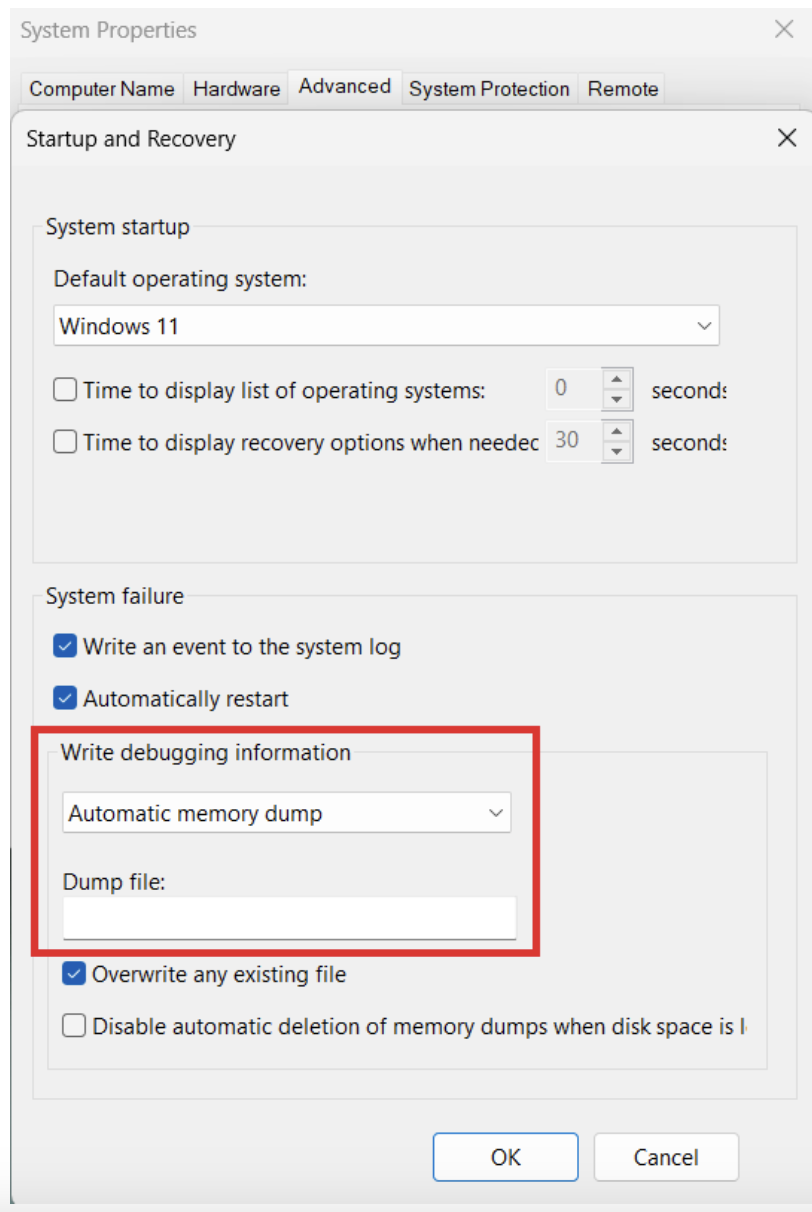The height and width of the screenshot is (1212, 812).
Task: Disable write an event to the system log
Action: [64, 646]
